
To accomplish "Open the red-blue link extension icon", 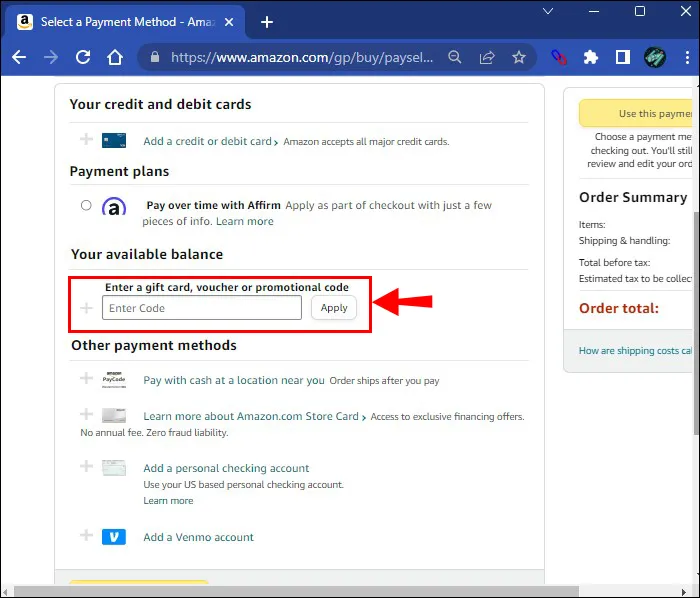I will tap(558, 57).
